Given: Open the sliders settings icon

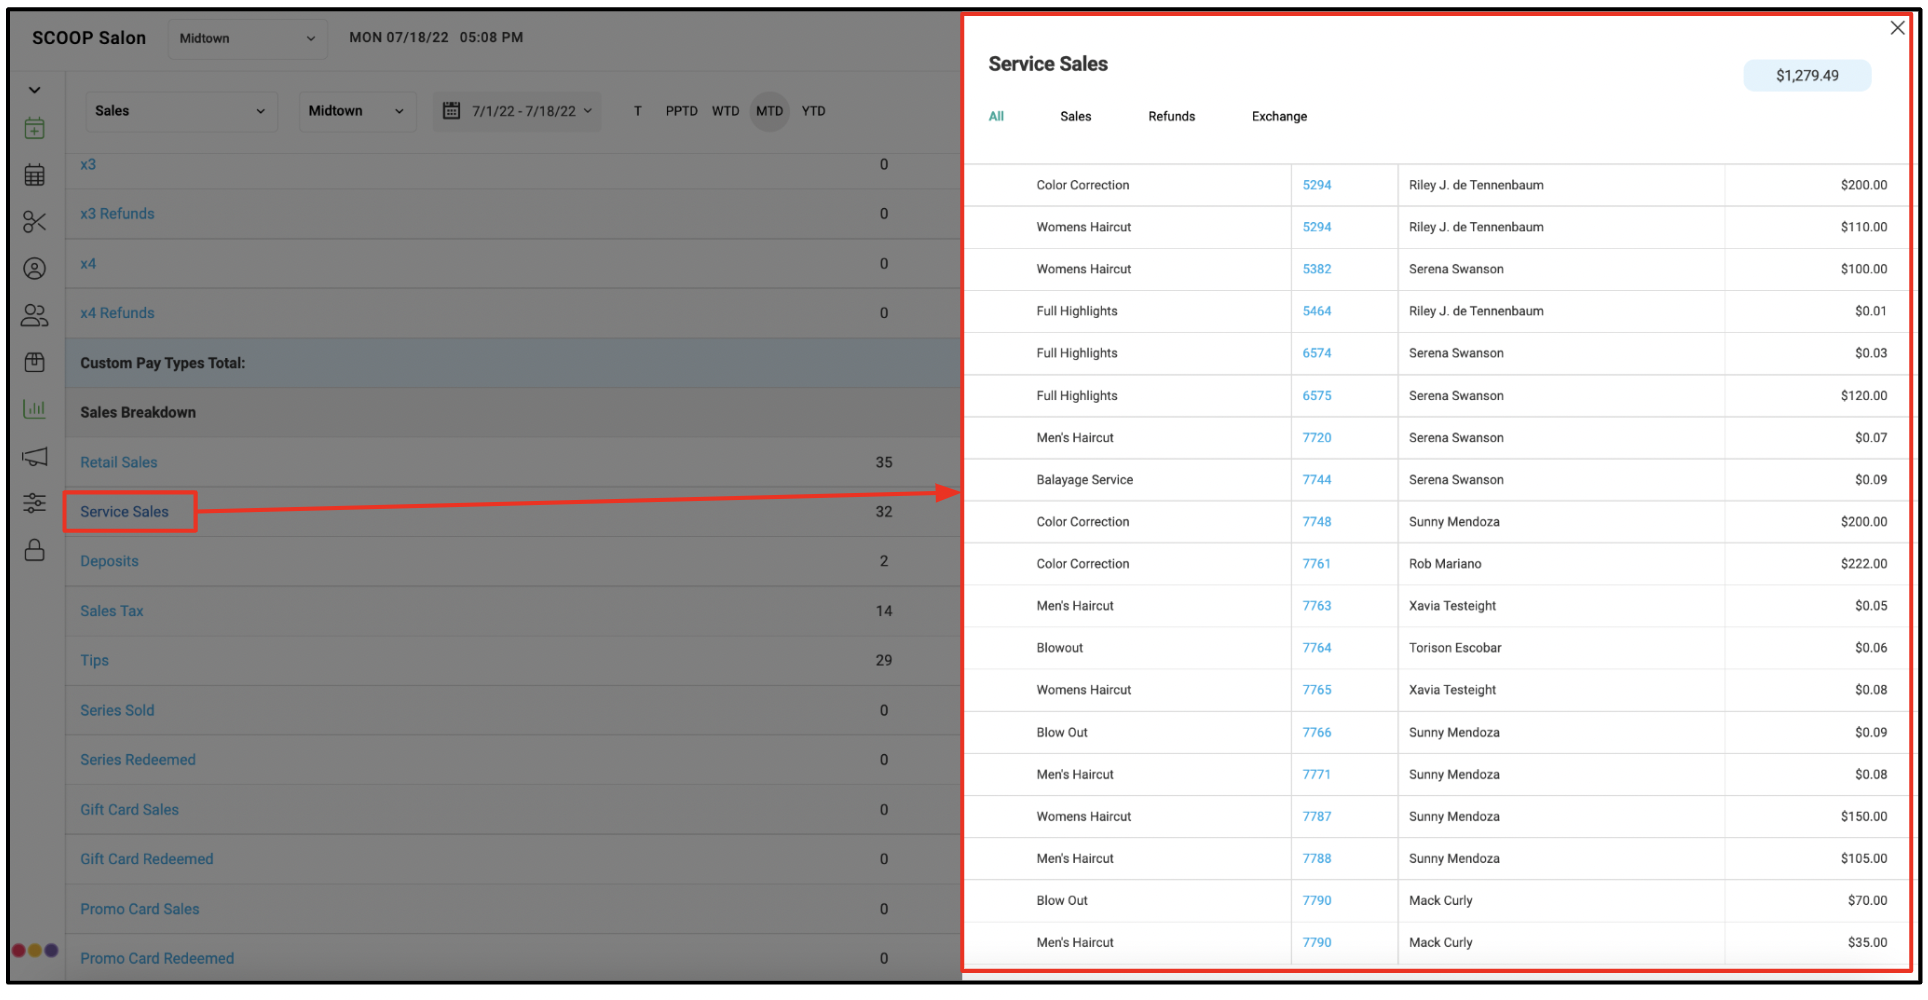Looking at the screenshot, I should tap(34, 503).
